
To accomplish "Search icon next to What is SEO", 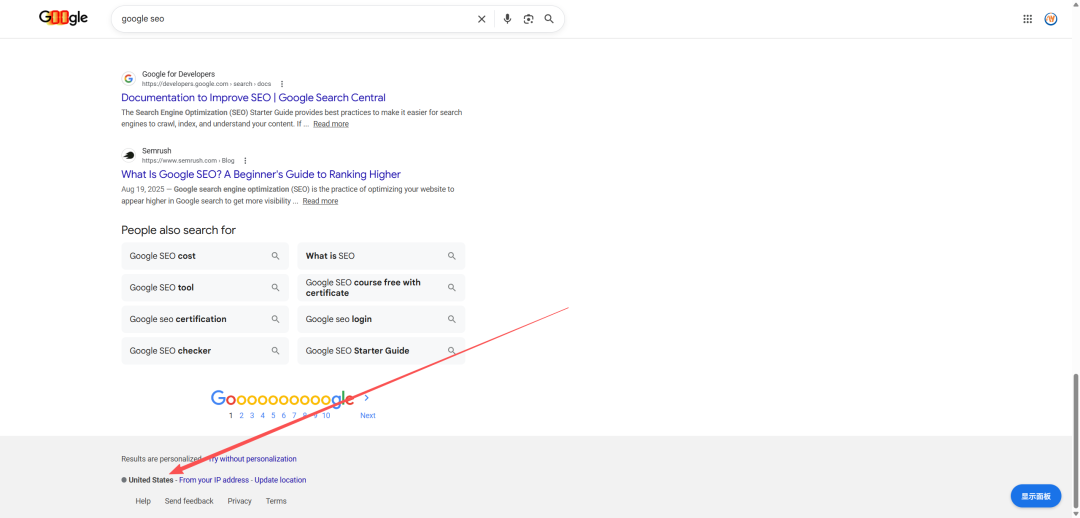I will coord(452,256).
